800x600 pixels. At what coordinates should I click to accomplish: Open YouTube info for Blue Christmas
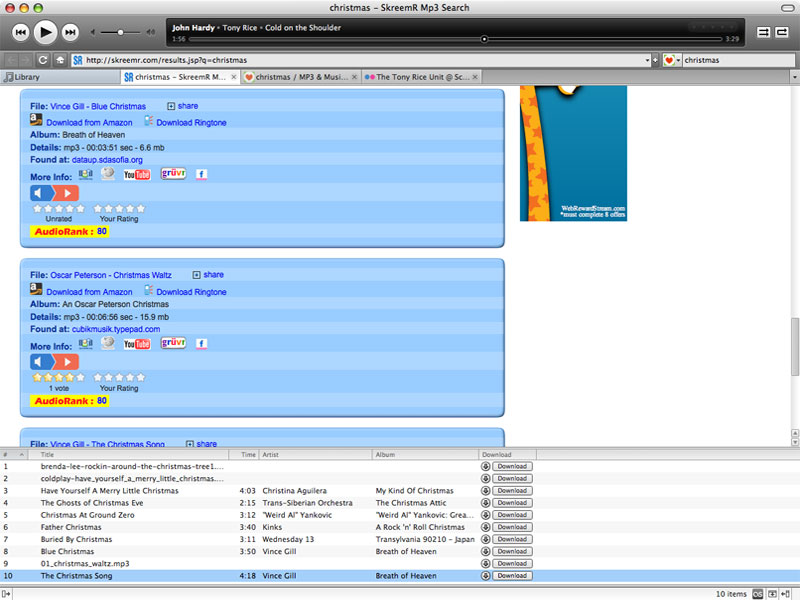(x=137, y=174)
